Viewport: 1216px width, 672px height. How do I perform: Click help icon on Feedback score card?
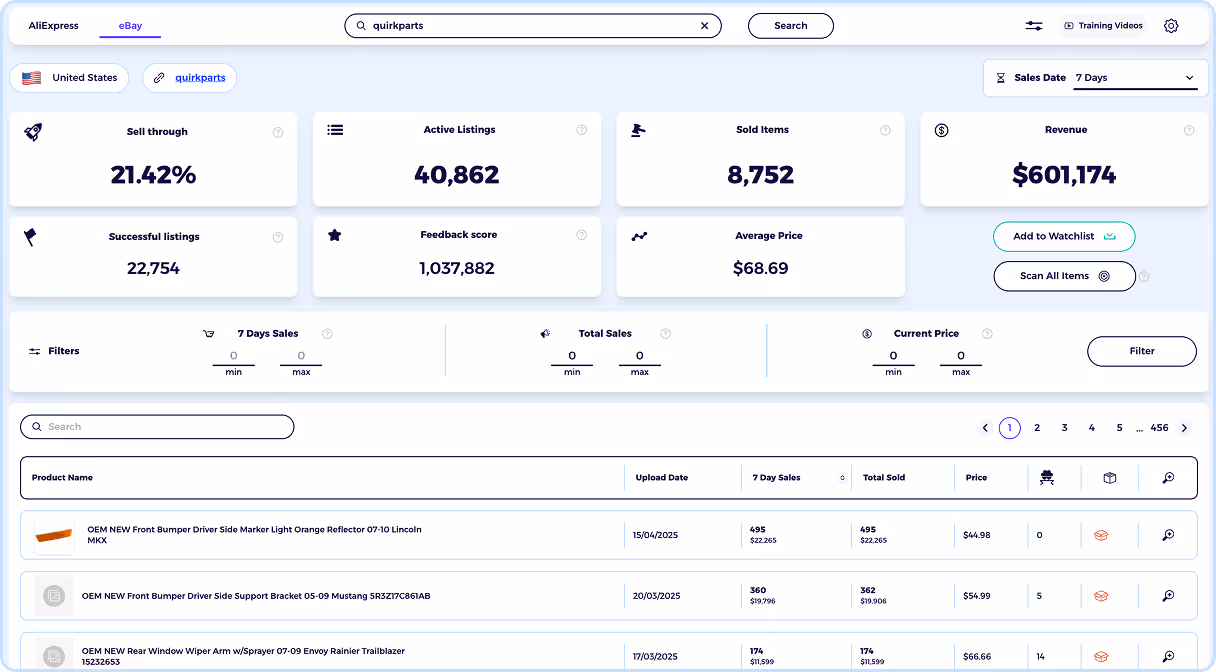[581, 235]
